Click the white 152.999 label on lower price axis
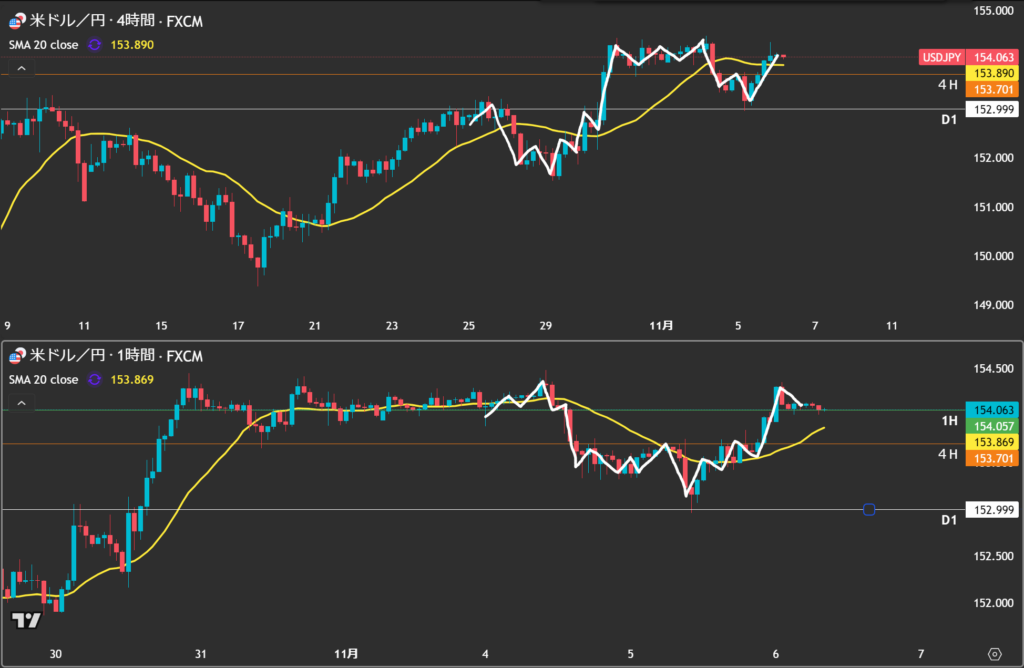The width and height of the screenshot is (1024, 668). 991,510
